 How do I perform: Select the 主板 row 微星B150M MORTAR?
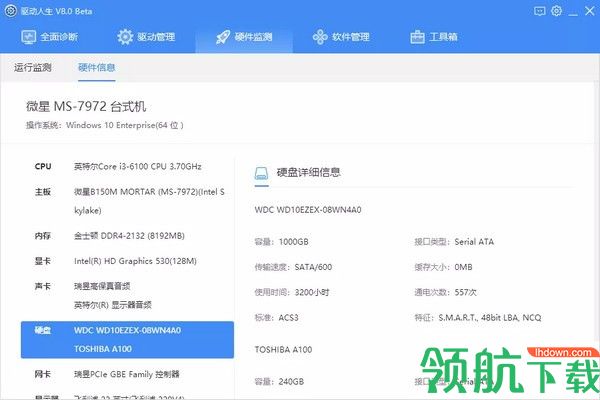(127, 201)
